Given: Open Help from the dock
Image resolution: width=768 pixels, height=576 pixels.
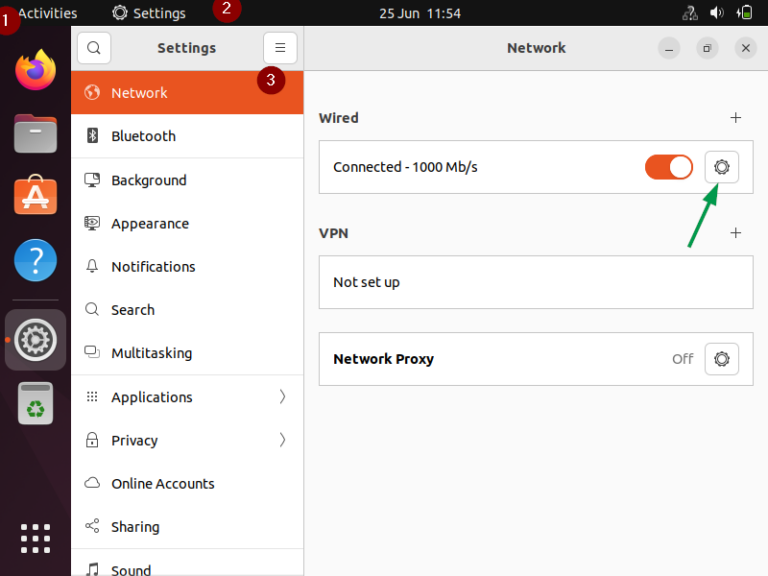Looking at the screenshot, I should [x=35, y=260].
